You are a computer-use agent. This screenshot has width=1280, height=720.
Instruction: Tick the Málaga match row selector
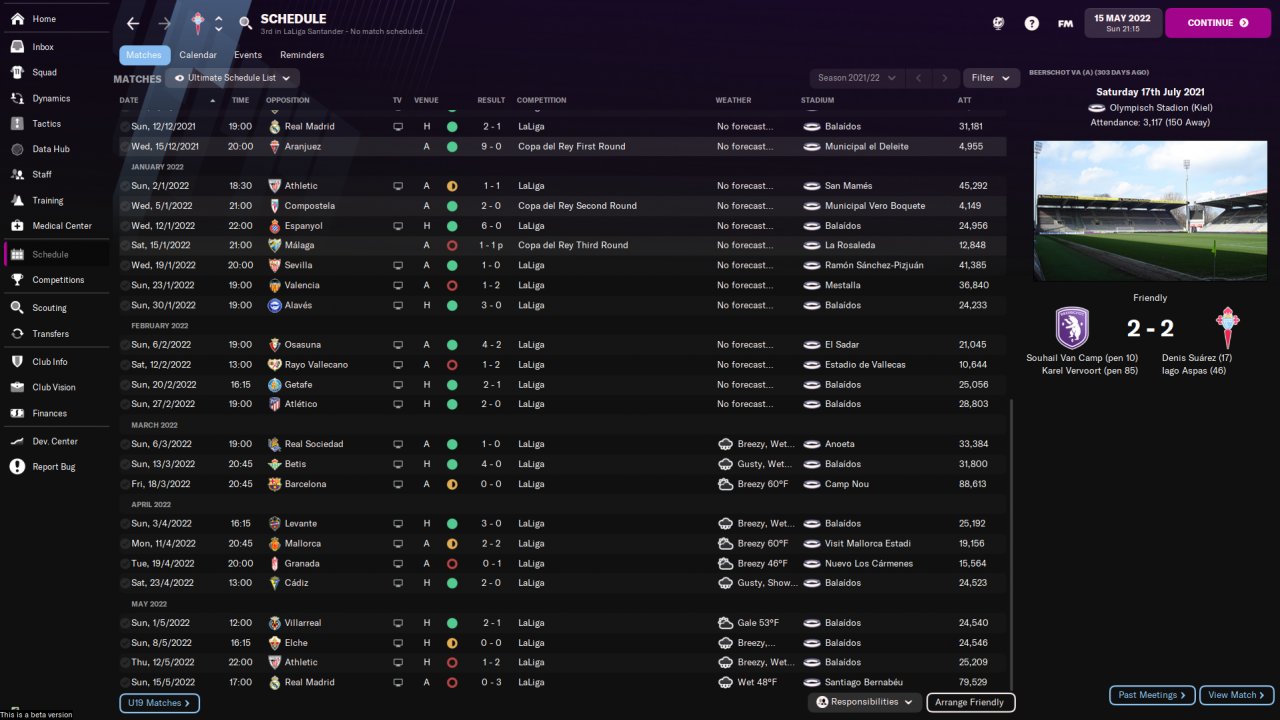125,245
